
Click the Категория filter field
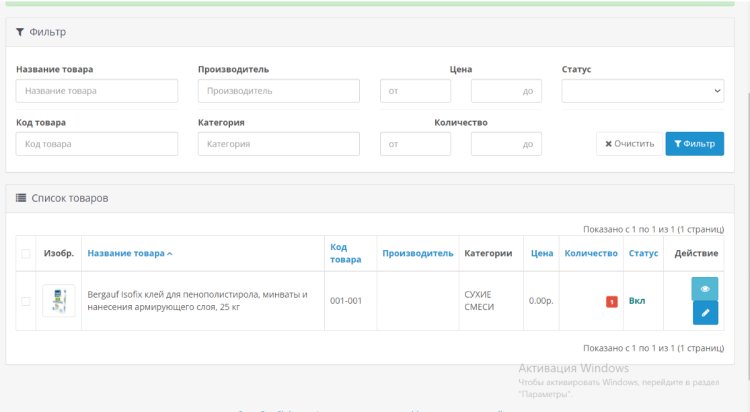pos(279,144)
